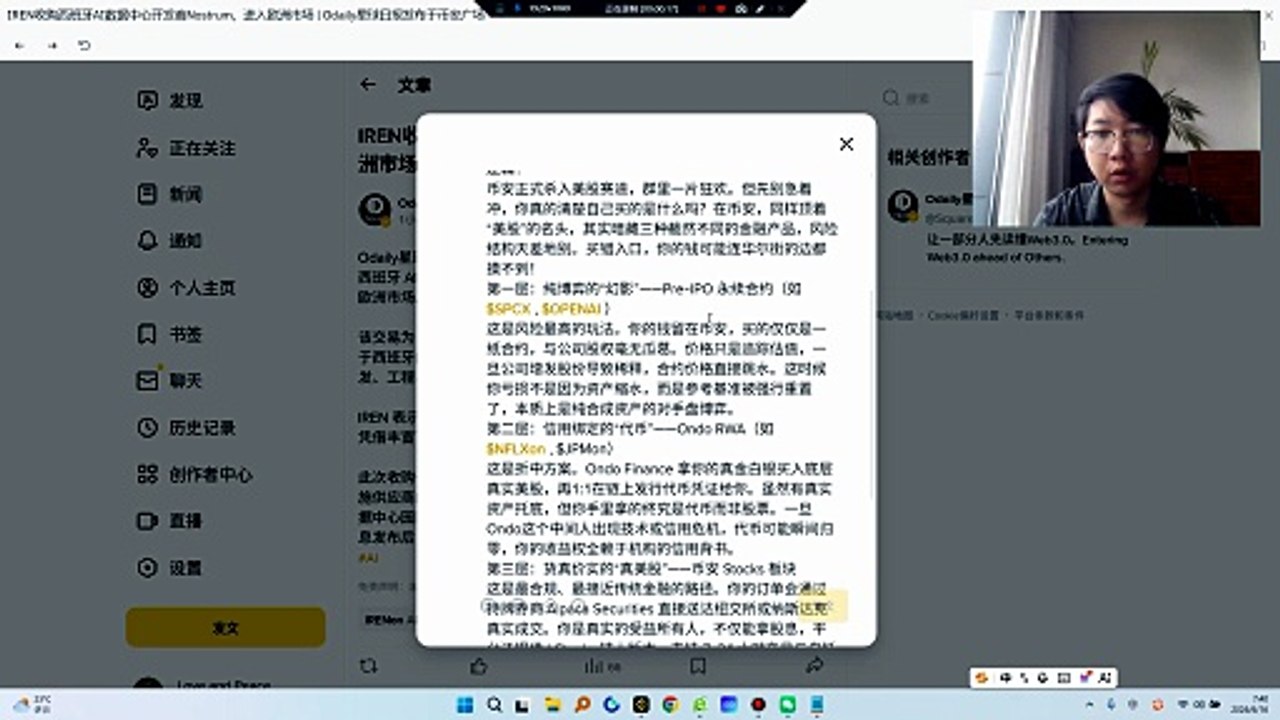The image size is (1280, 720).
Task: Click the IRENon tag chip
Action: [385, 620]
